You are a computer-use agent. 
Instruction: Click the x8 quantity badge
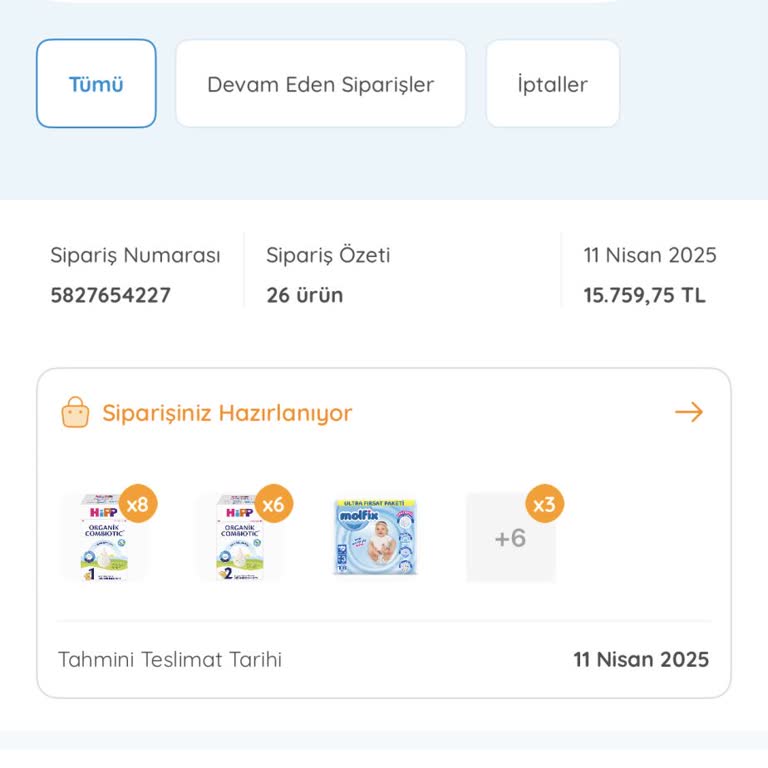point(138,504)
